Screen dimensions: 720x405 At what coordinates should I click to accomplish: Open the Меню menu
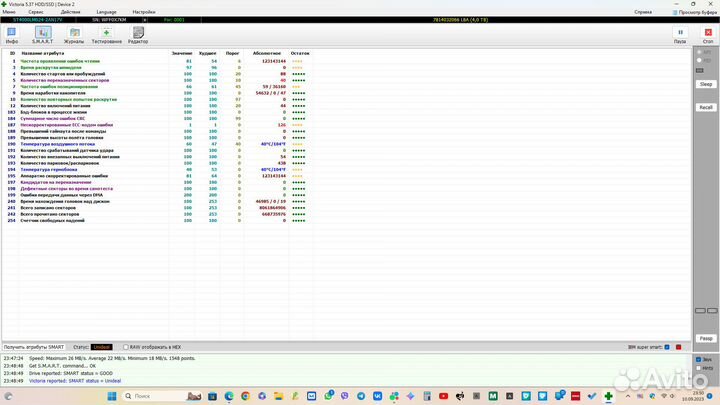9,12
